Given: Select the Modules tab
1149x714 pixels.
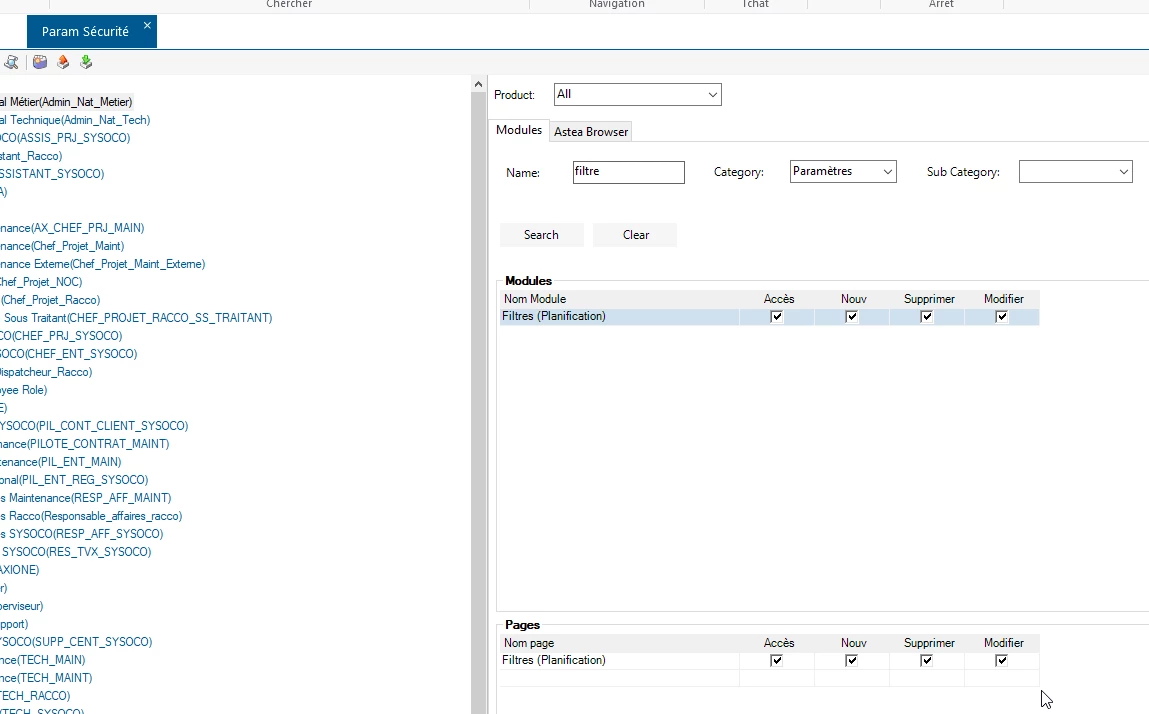Looking at the screenshot, I should click(x=519, y=130).
